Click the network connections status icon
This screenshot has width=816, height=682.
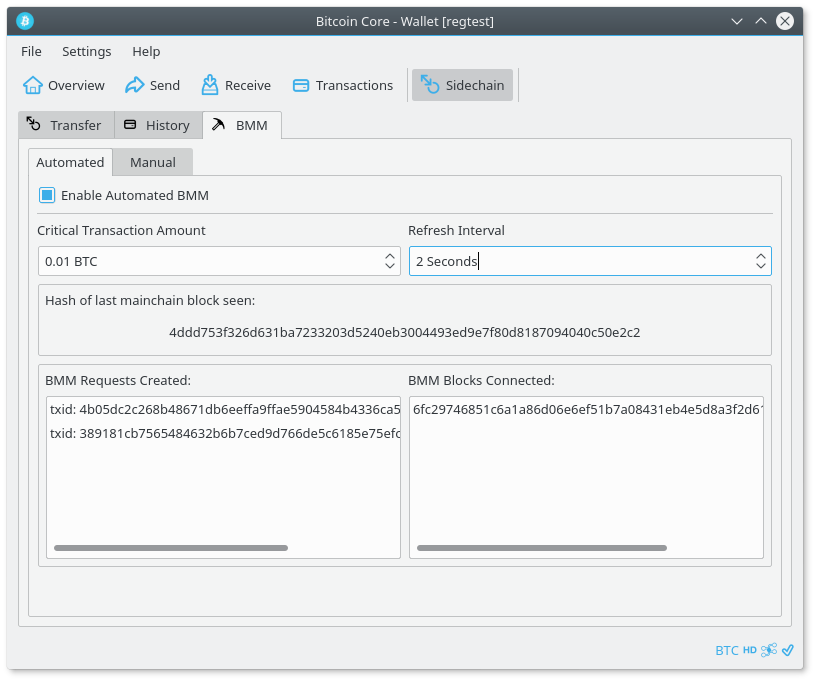coord(769,650)
